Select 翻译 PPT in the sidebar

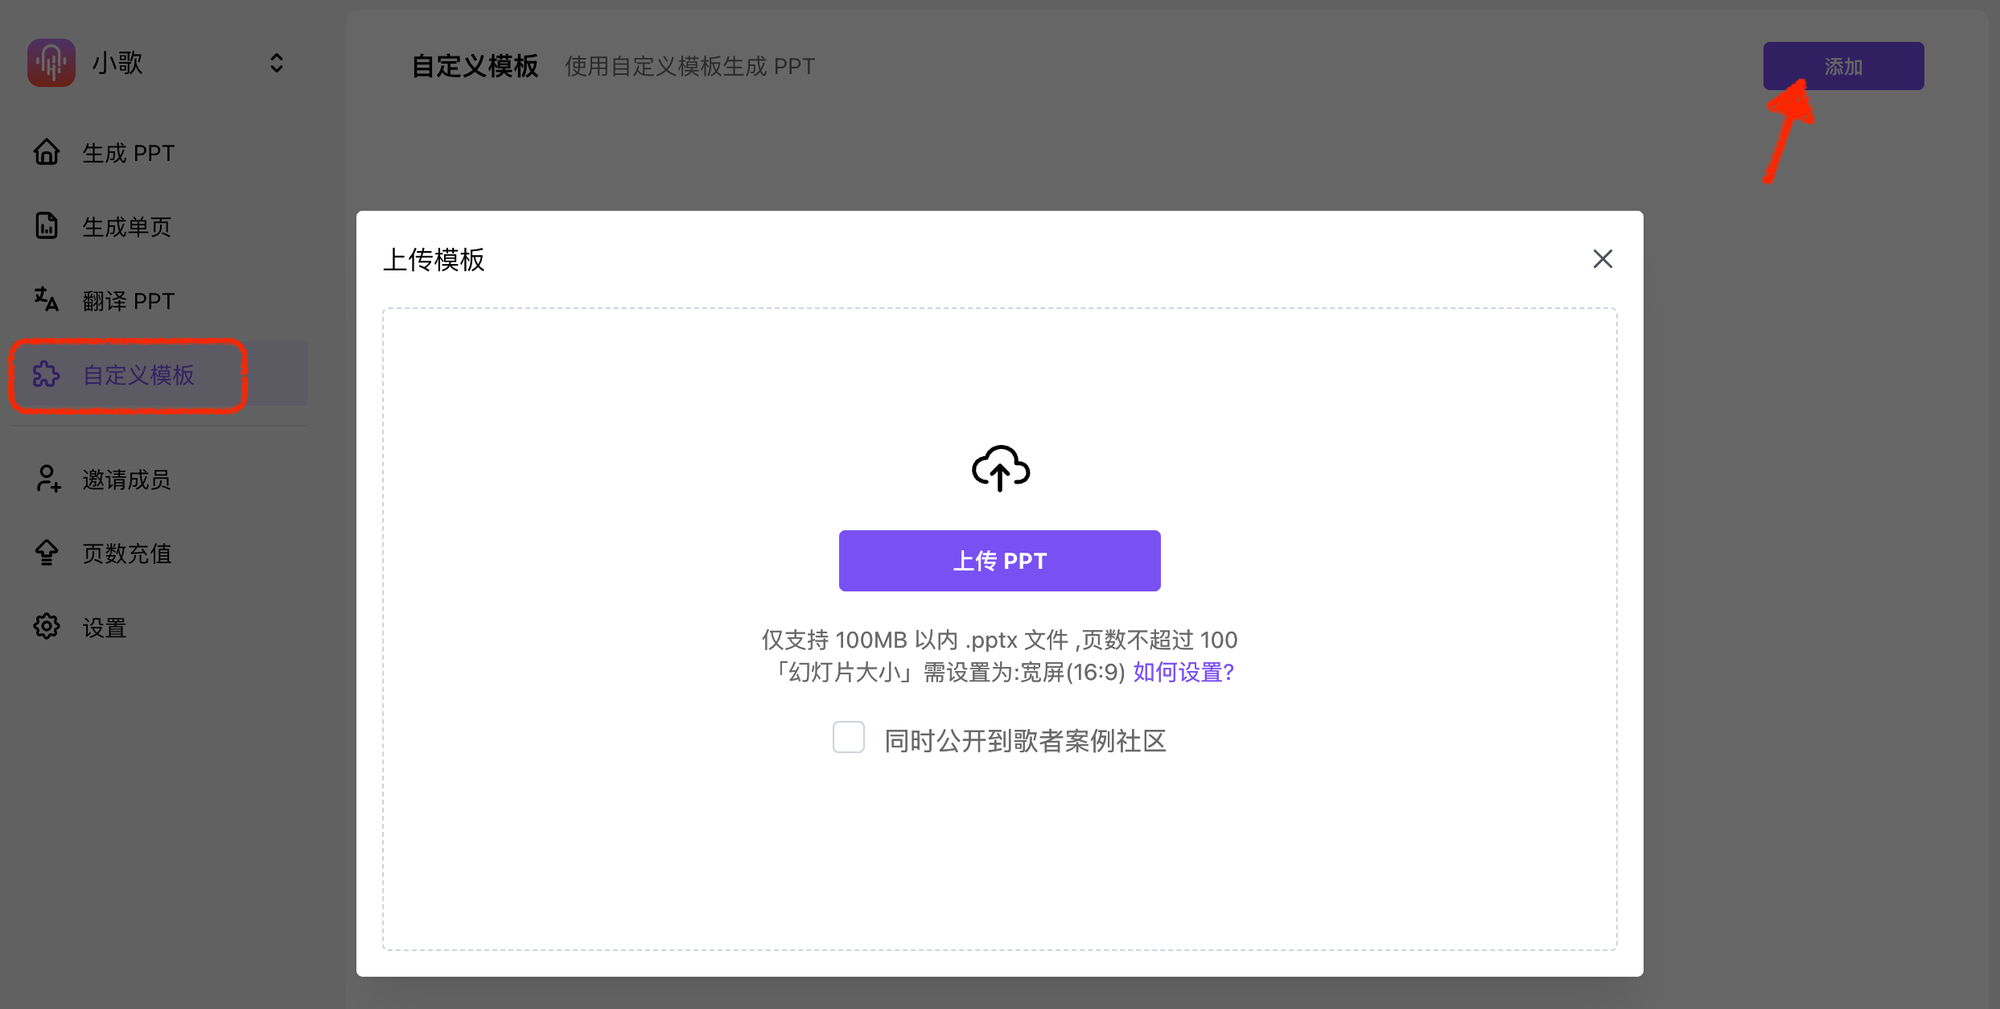128,301
